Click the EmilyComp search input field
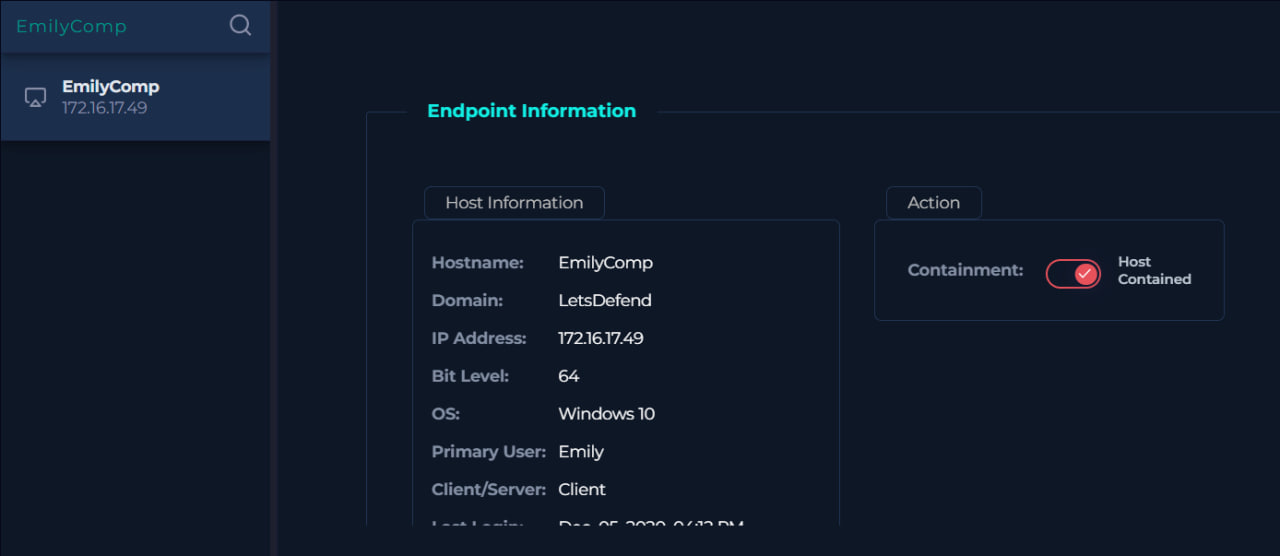The height and width of the screenshot is (556, 1280). click(x=115, y=27)
